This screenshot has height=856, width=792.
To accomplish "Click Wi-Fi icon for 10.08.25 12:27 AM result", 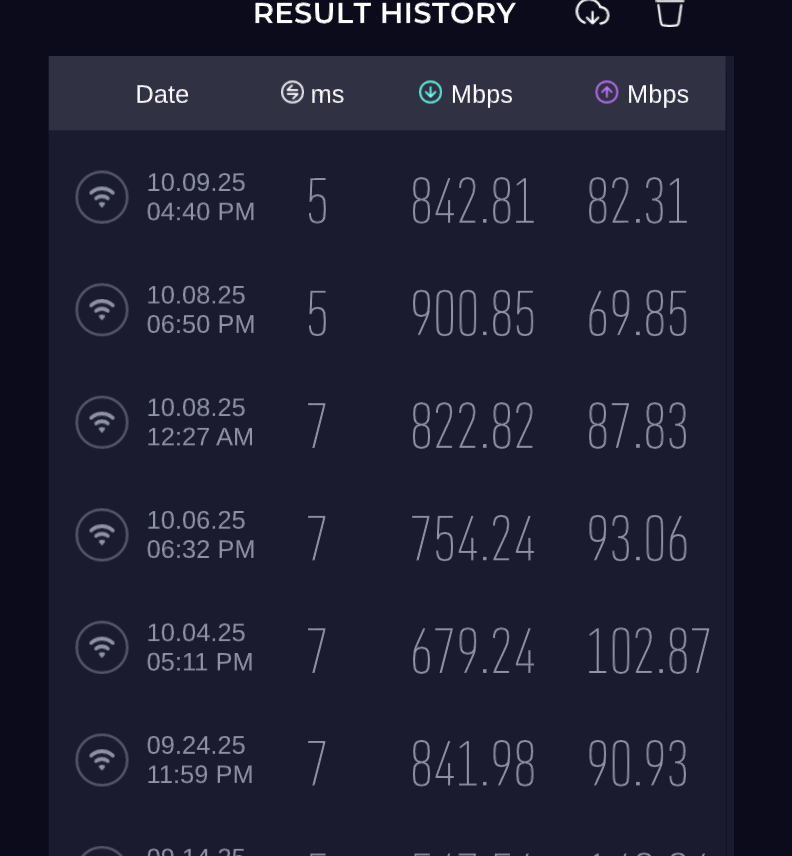I will pos(102,422).
